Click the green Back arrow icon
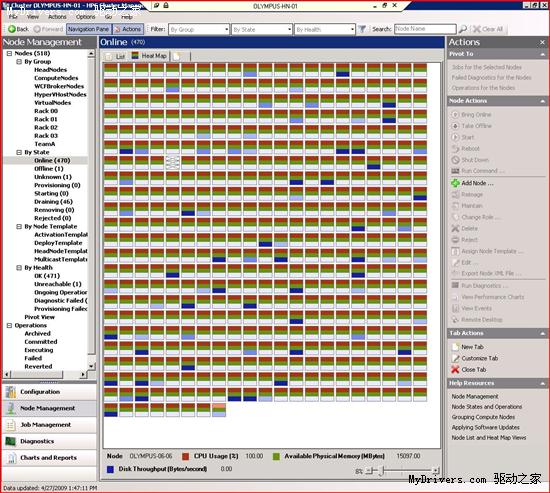550x493 pixels. (x=12, y=29)
